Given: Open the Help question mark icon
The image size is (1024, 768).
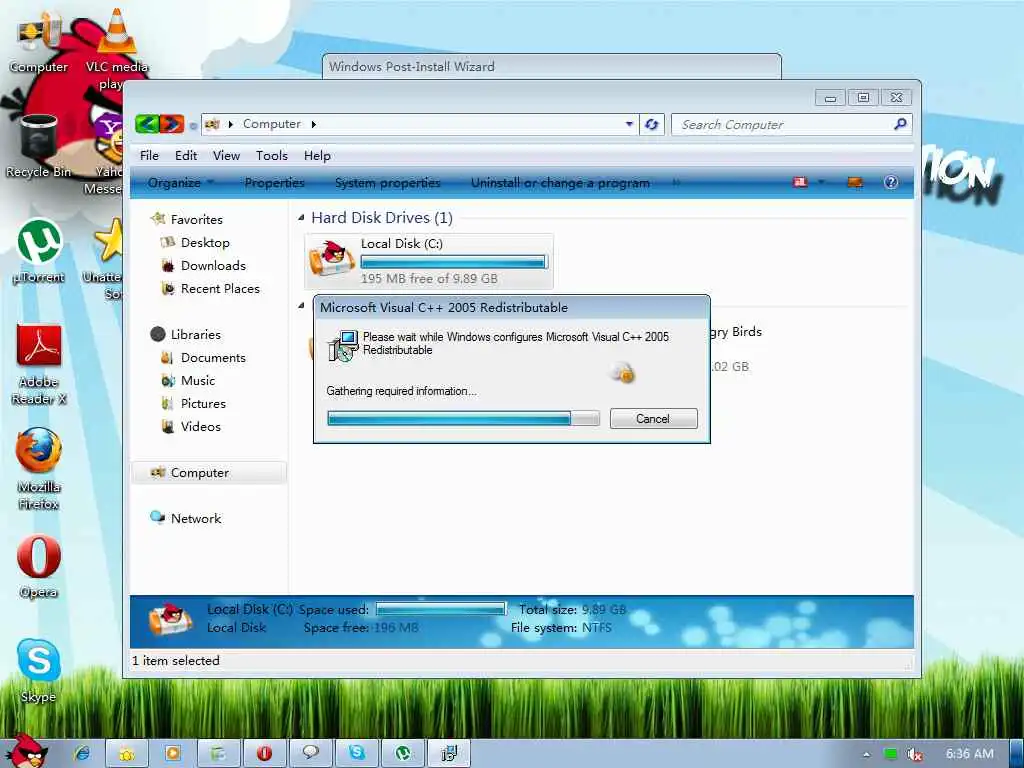Looking at the screenshot, I should (x=891, y=182).
